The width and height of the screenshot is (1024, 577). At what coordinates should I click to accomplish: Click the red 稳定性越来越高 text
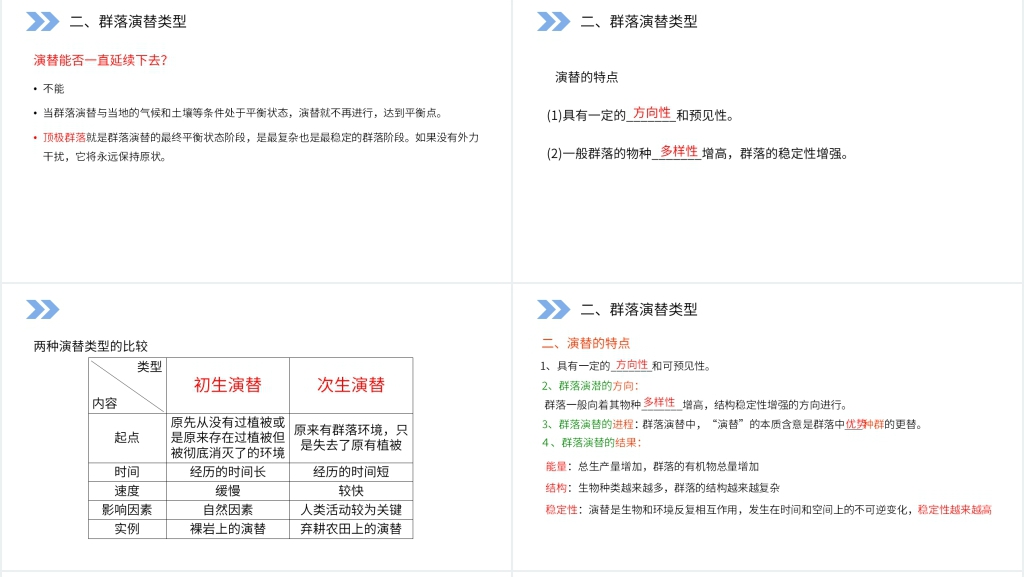pos(954,510)
